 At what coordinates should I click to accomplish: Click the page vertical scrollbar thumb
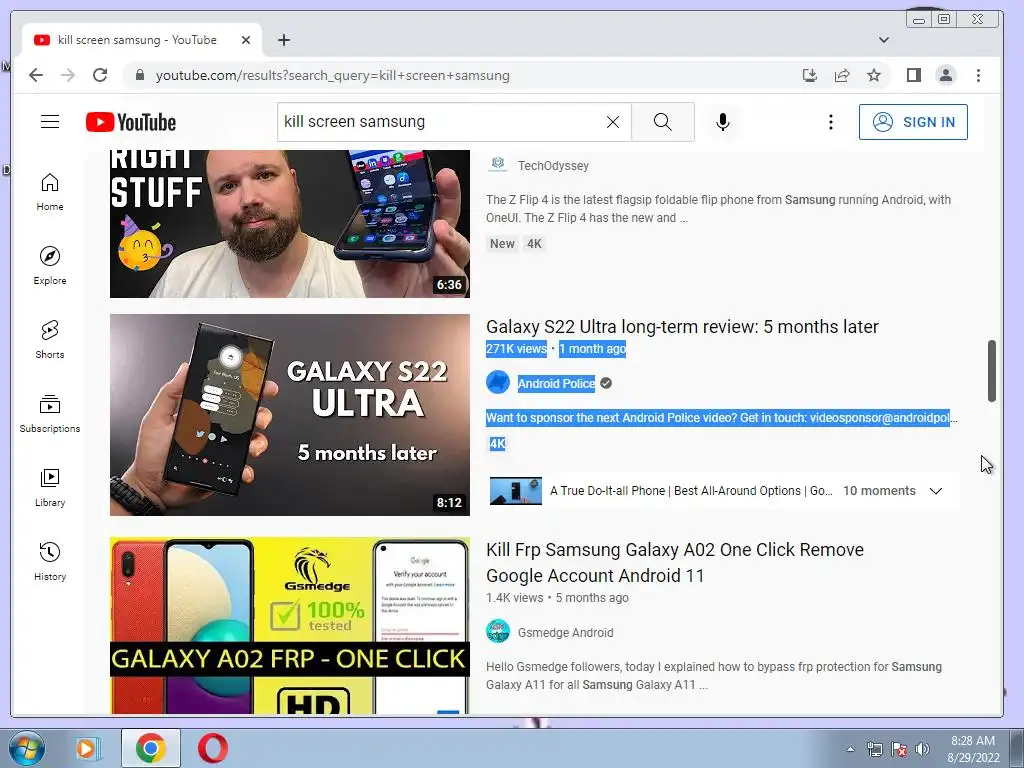(x=991, y=371)
